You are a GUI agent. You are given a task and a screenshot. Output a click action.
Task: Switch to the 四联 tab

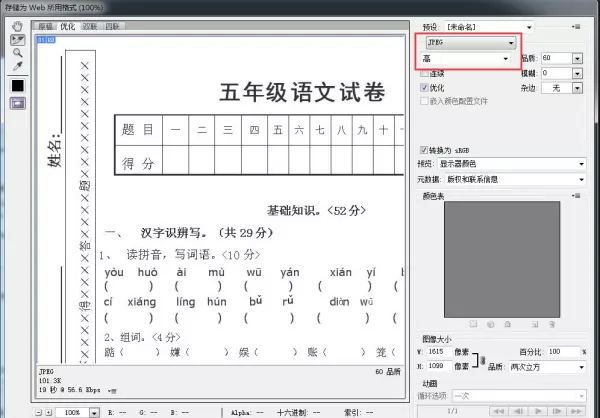[112, 26]
